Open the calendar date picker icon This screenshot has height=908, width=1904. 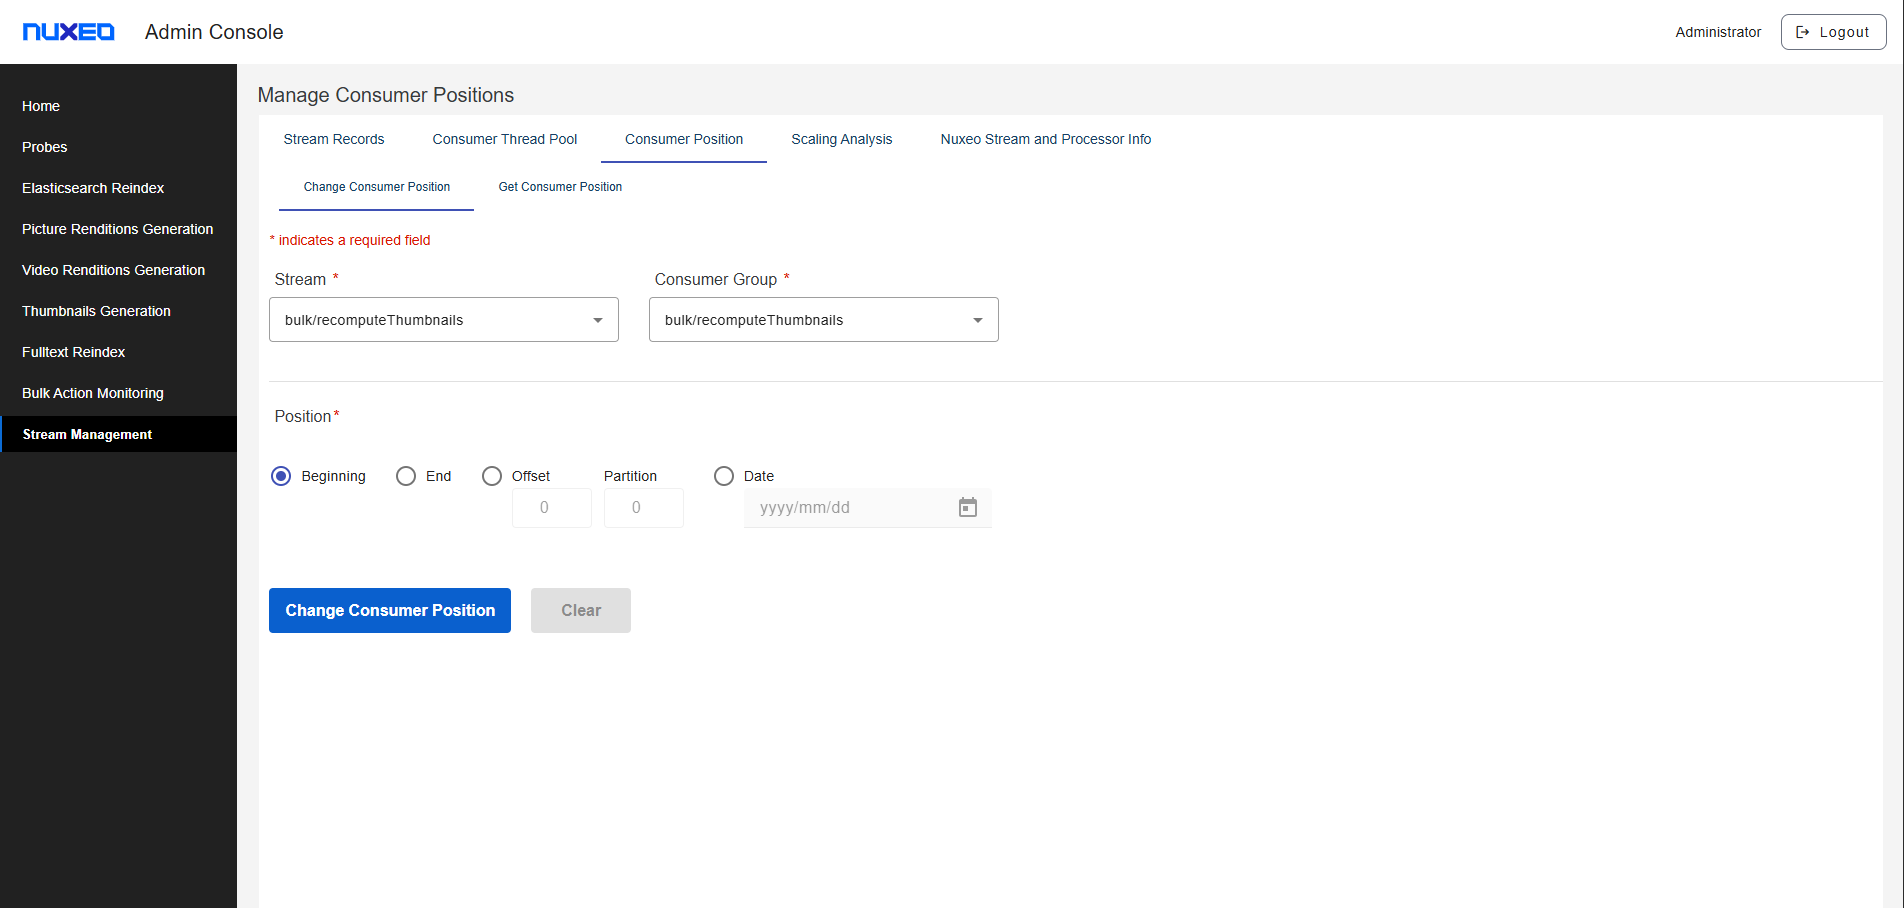pos(967,508)
